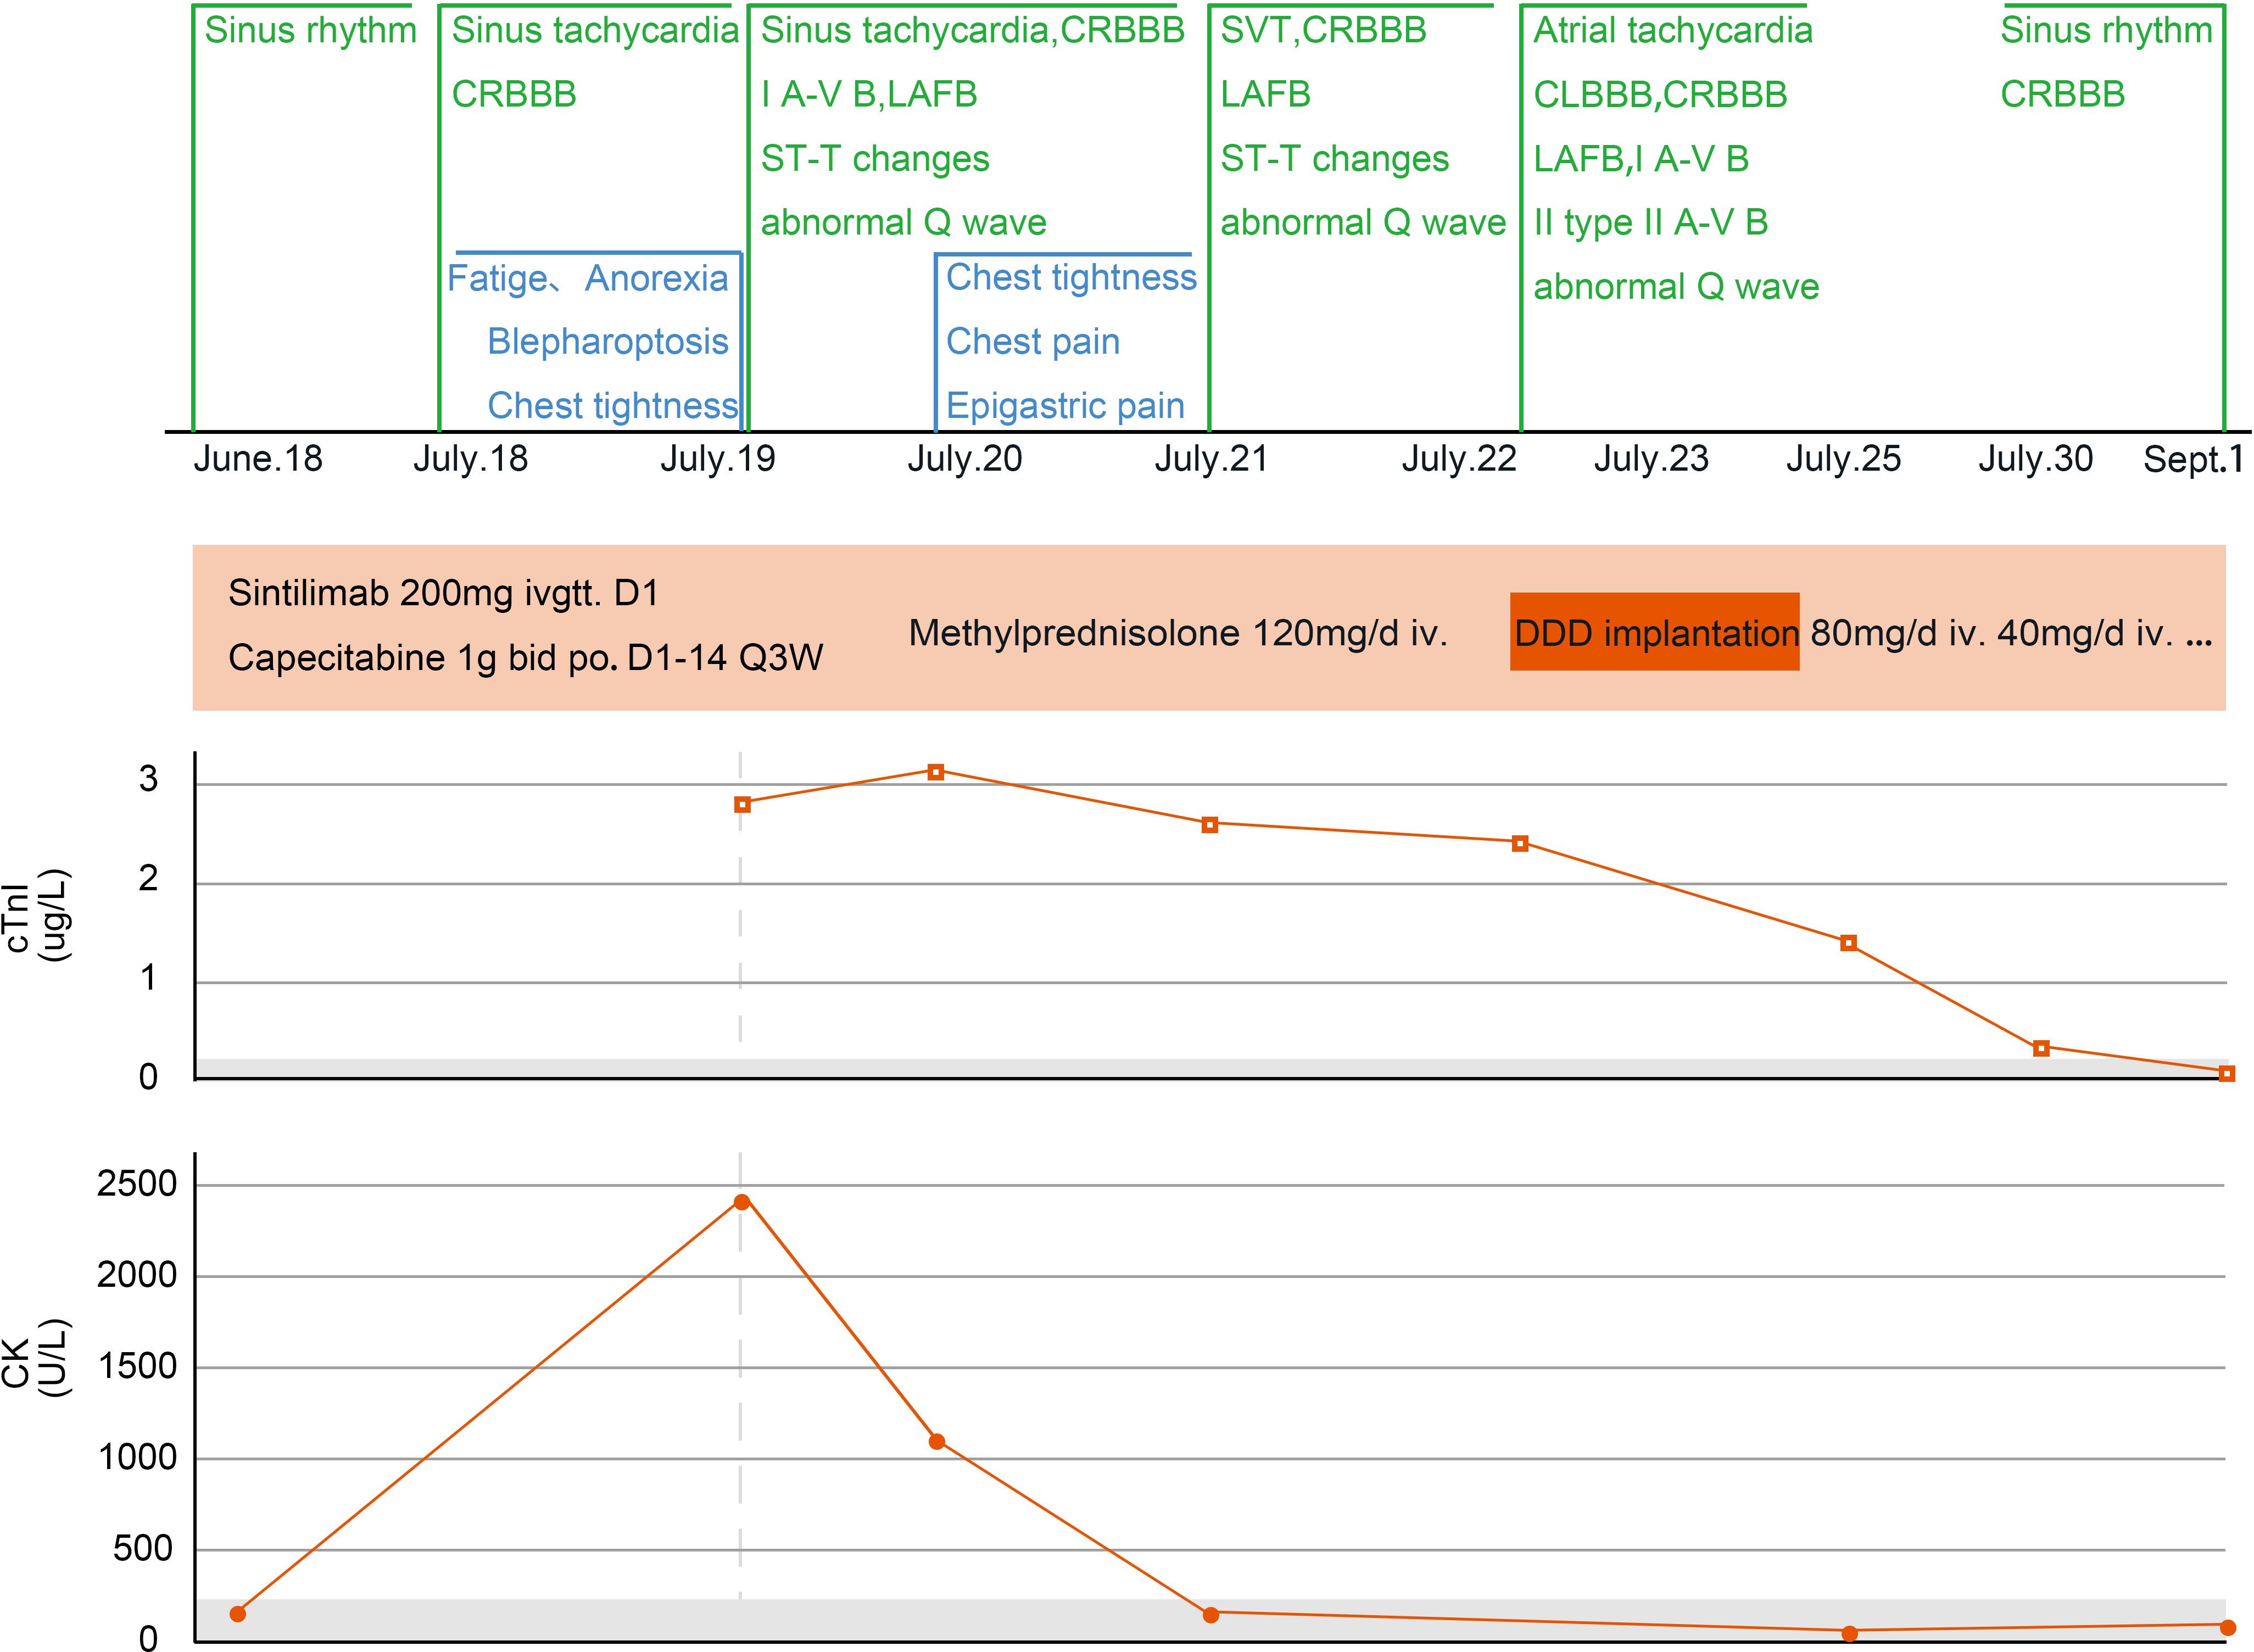Click the cTnI data point at July.30
Viewport: 2254px width, 1652px height.
pos(2042,1048)
